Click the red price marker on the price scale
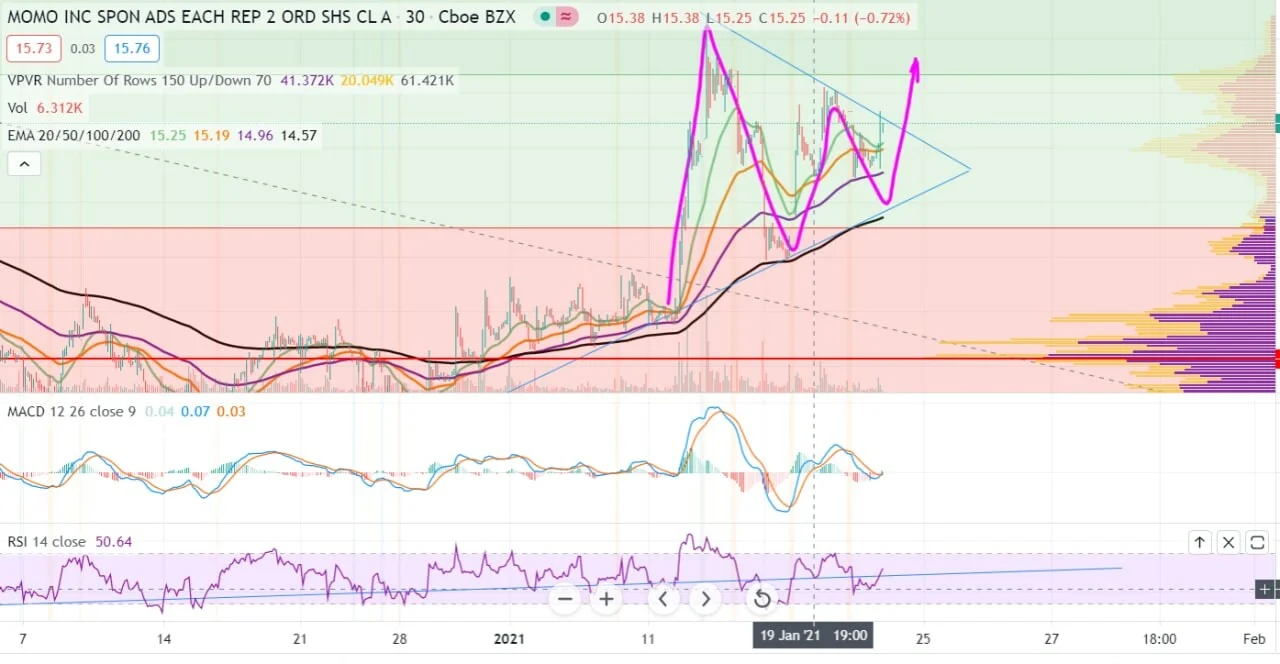Screen dimensions: 1280x664 pyautogui.click(x=1277, y=359)
